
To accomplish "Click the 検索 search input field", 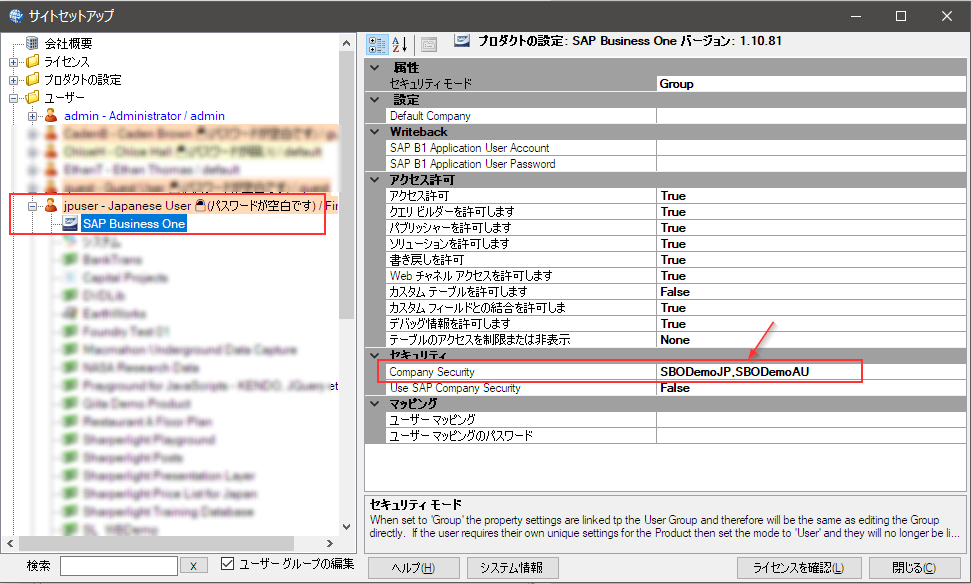I will click(119, 566).
